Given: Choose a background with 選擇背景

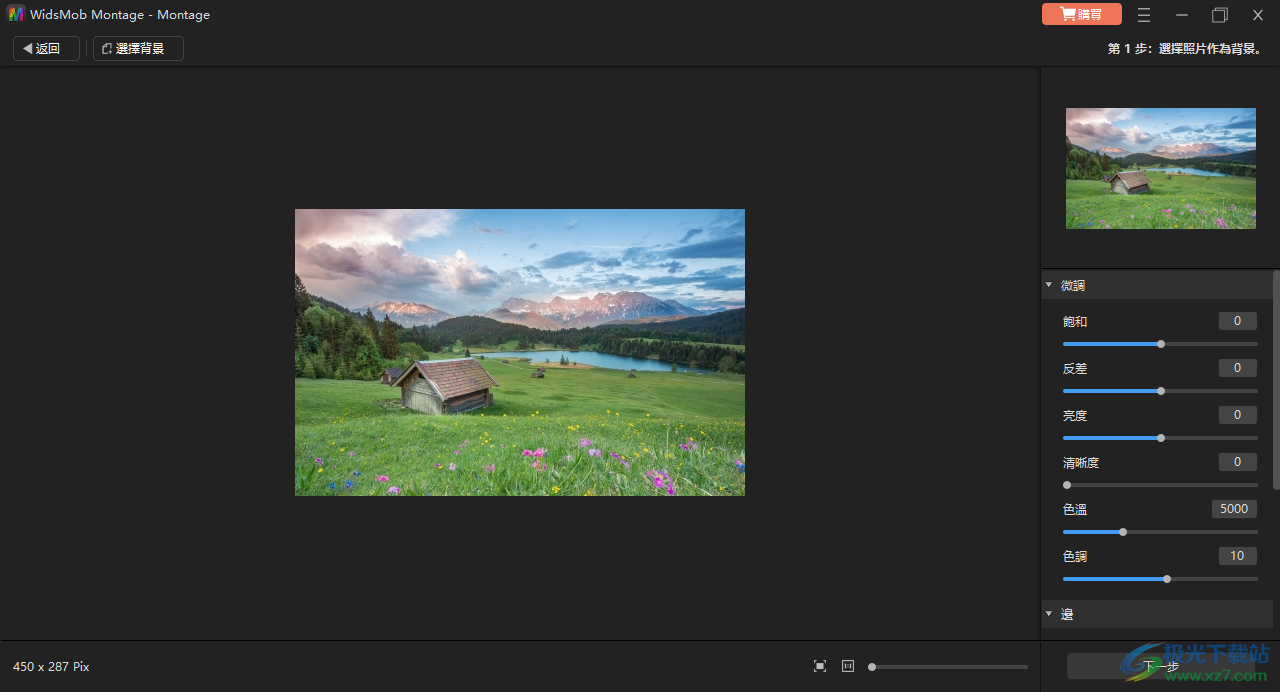Looking at the screenshot, I should pos(138,48).
